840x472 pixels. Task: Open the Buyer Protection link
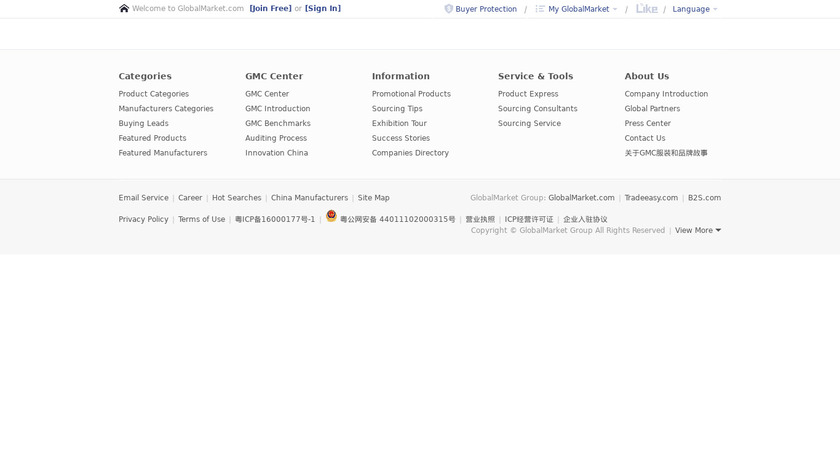[x=486, y=9]
